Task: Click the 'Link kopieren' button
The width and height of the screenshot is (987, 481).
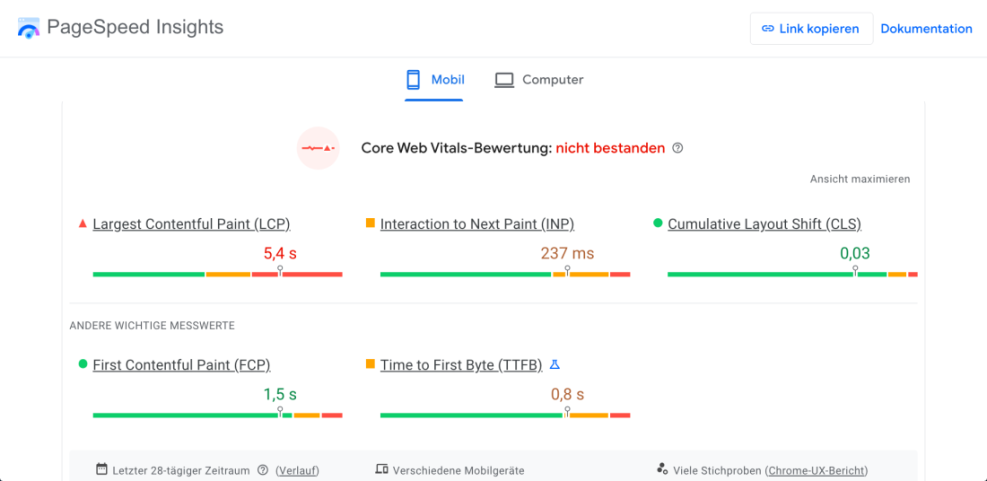Action: pyautogui.click(x=811, y=28)
